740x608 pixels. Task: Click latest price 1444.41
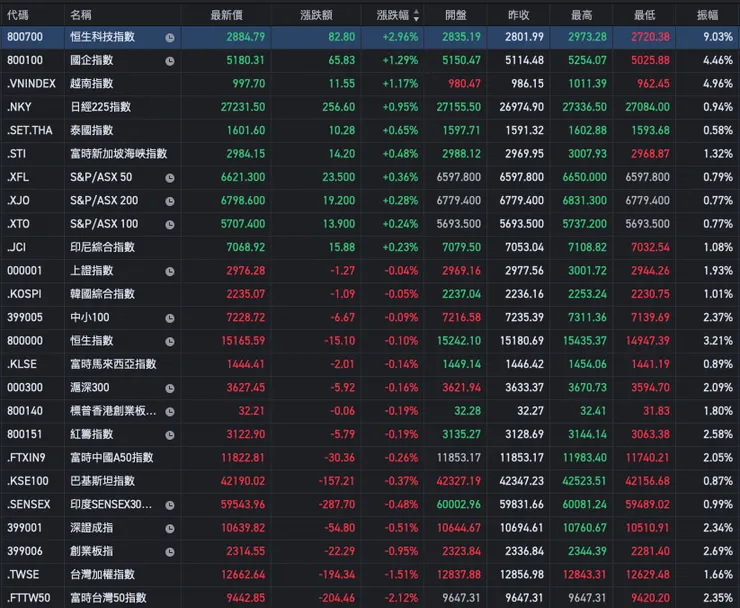(x=246, y=364)
